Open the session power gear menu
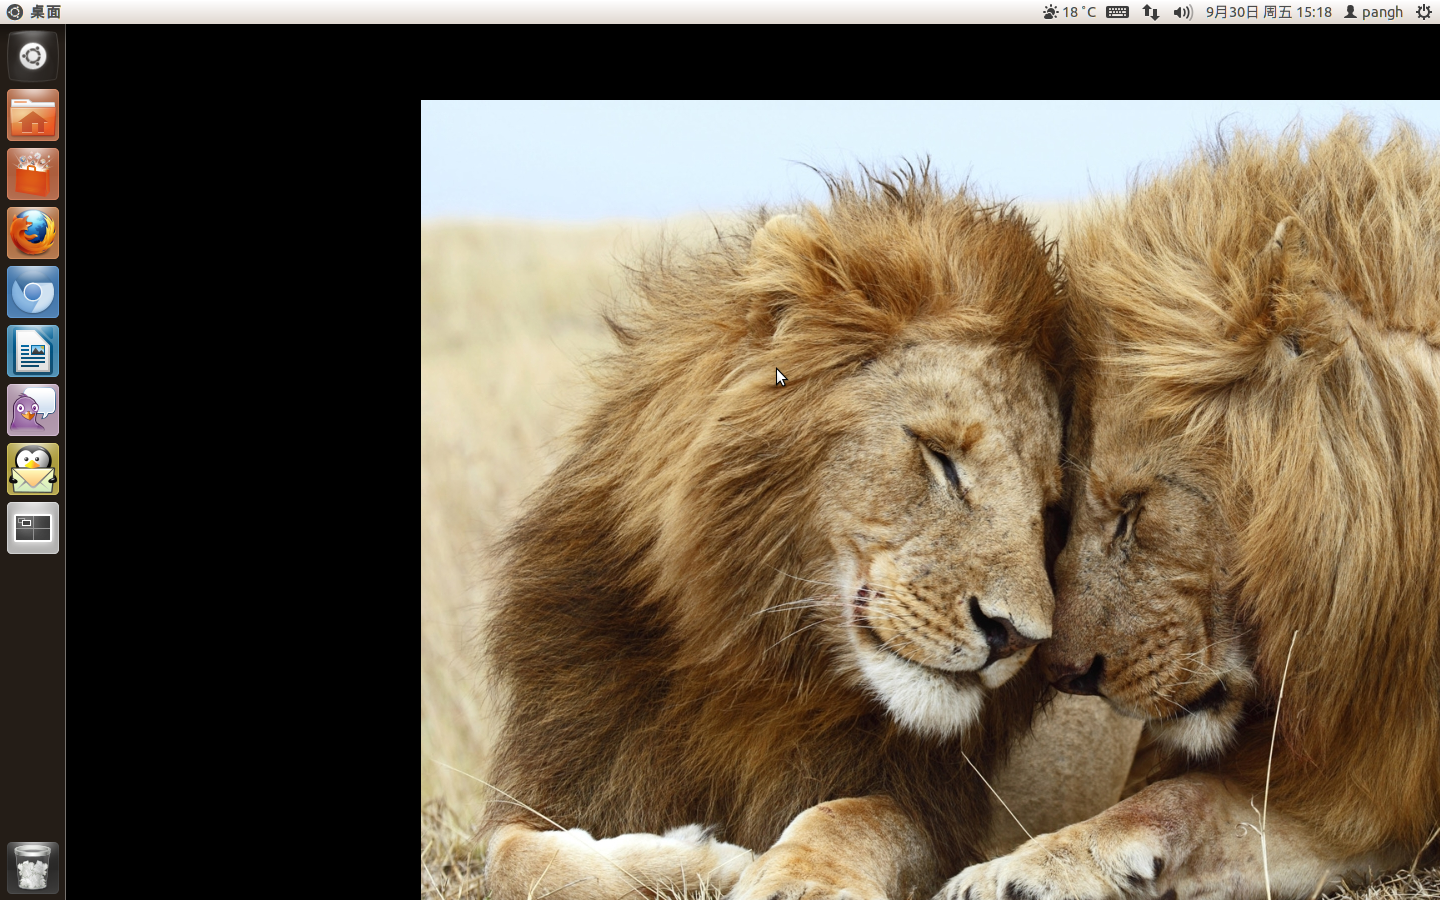Image resolution: width=1440 pixels, height=900 pixels. point(1424,12)
